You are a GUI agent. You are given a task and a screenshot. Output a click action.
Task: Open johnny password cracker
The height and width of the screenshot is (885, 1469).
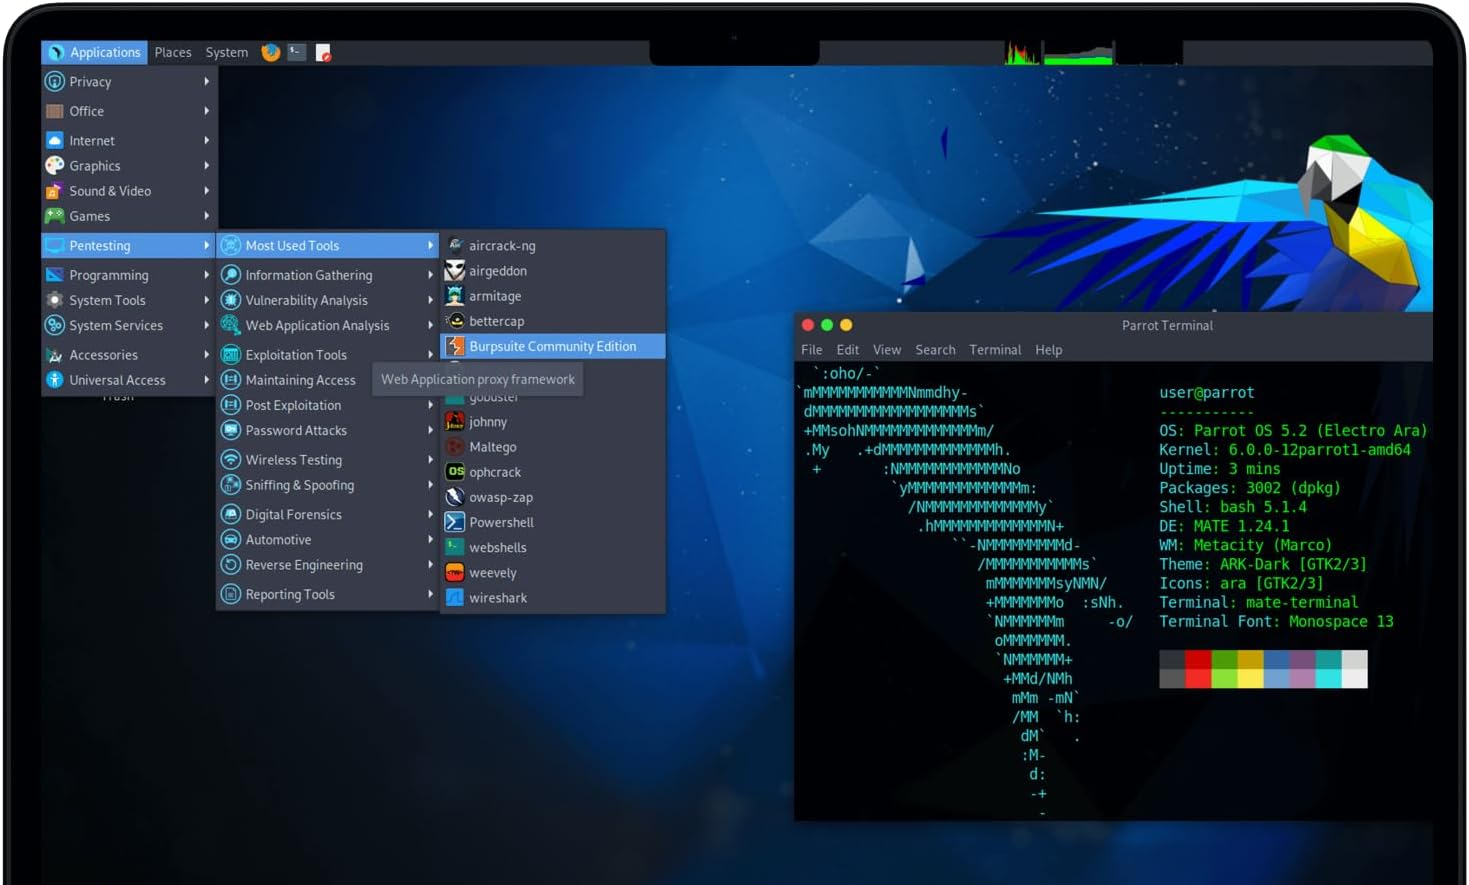[490, 421]
